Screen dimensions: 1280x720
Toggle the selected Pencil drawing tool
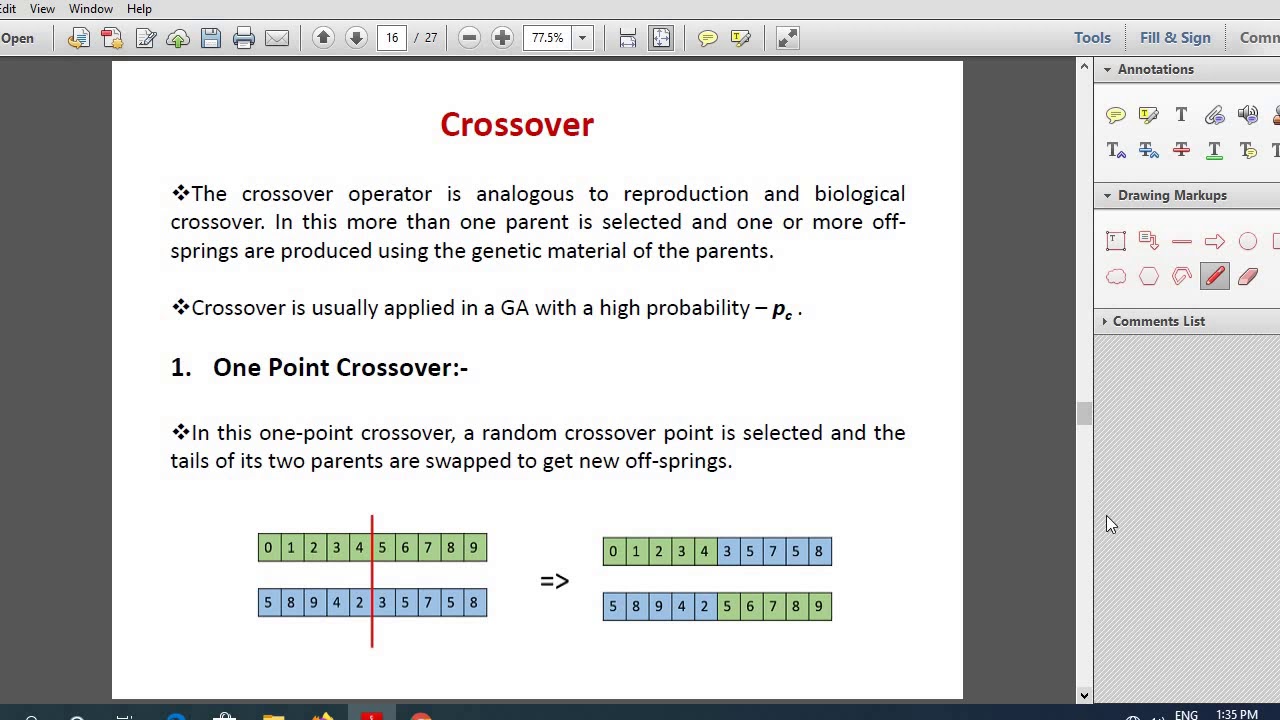pyautogui.click(x=1215, y=277)
